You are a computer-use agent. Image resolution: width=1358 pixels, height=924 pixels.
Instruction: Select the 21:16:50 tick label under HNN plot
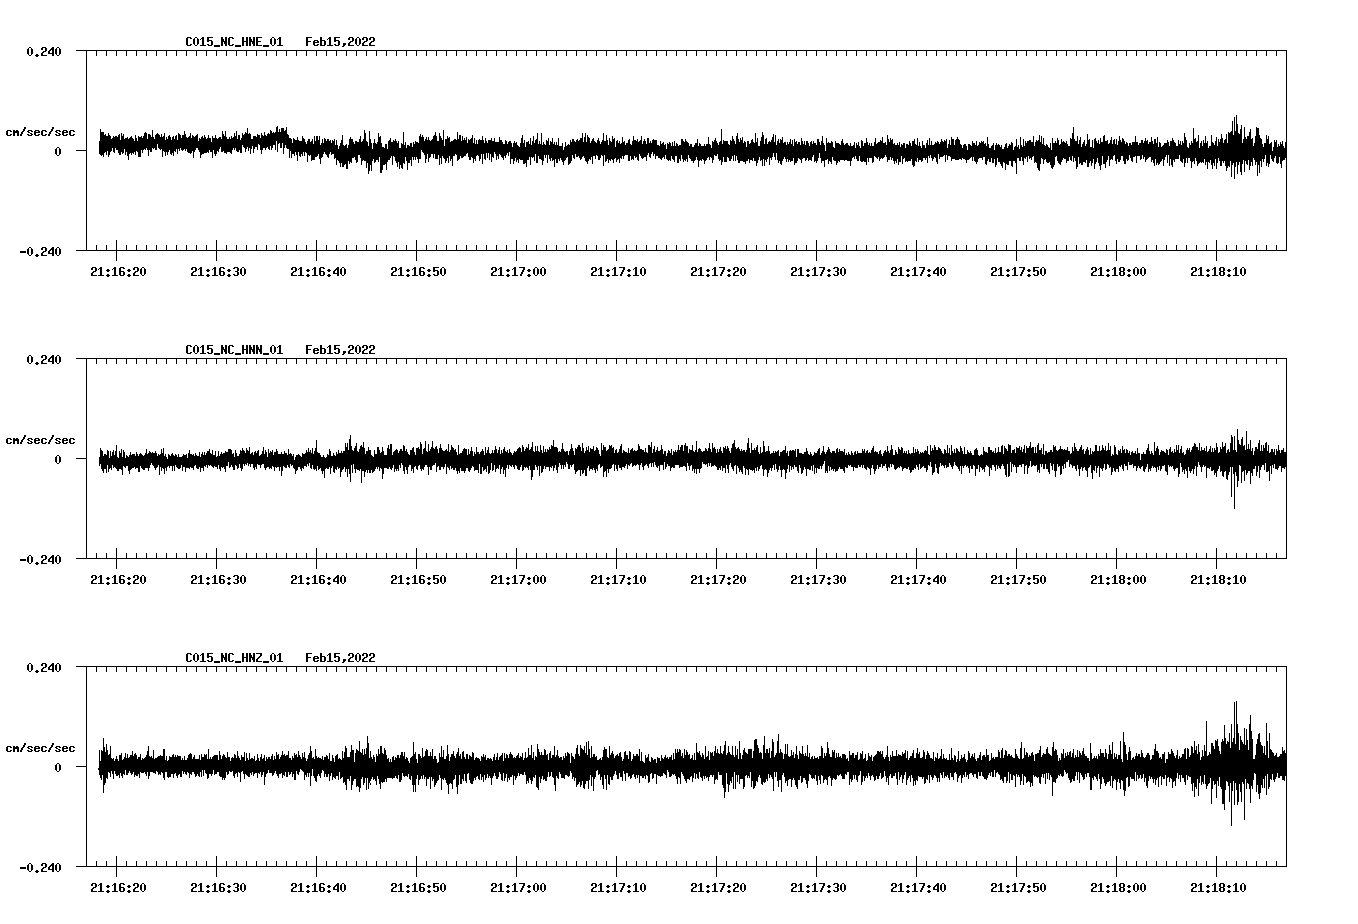tap(418, 580)
